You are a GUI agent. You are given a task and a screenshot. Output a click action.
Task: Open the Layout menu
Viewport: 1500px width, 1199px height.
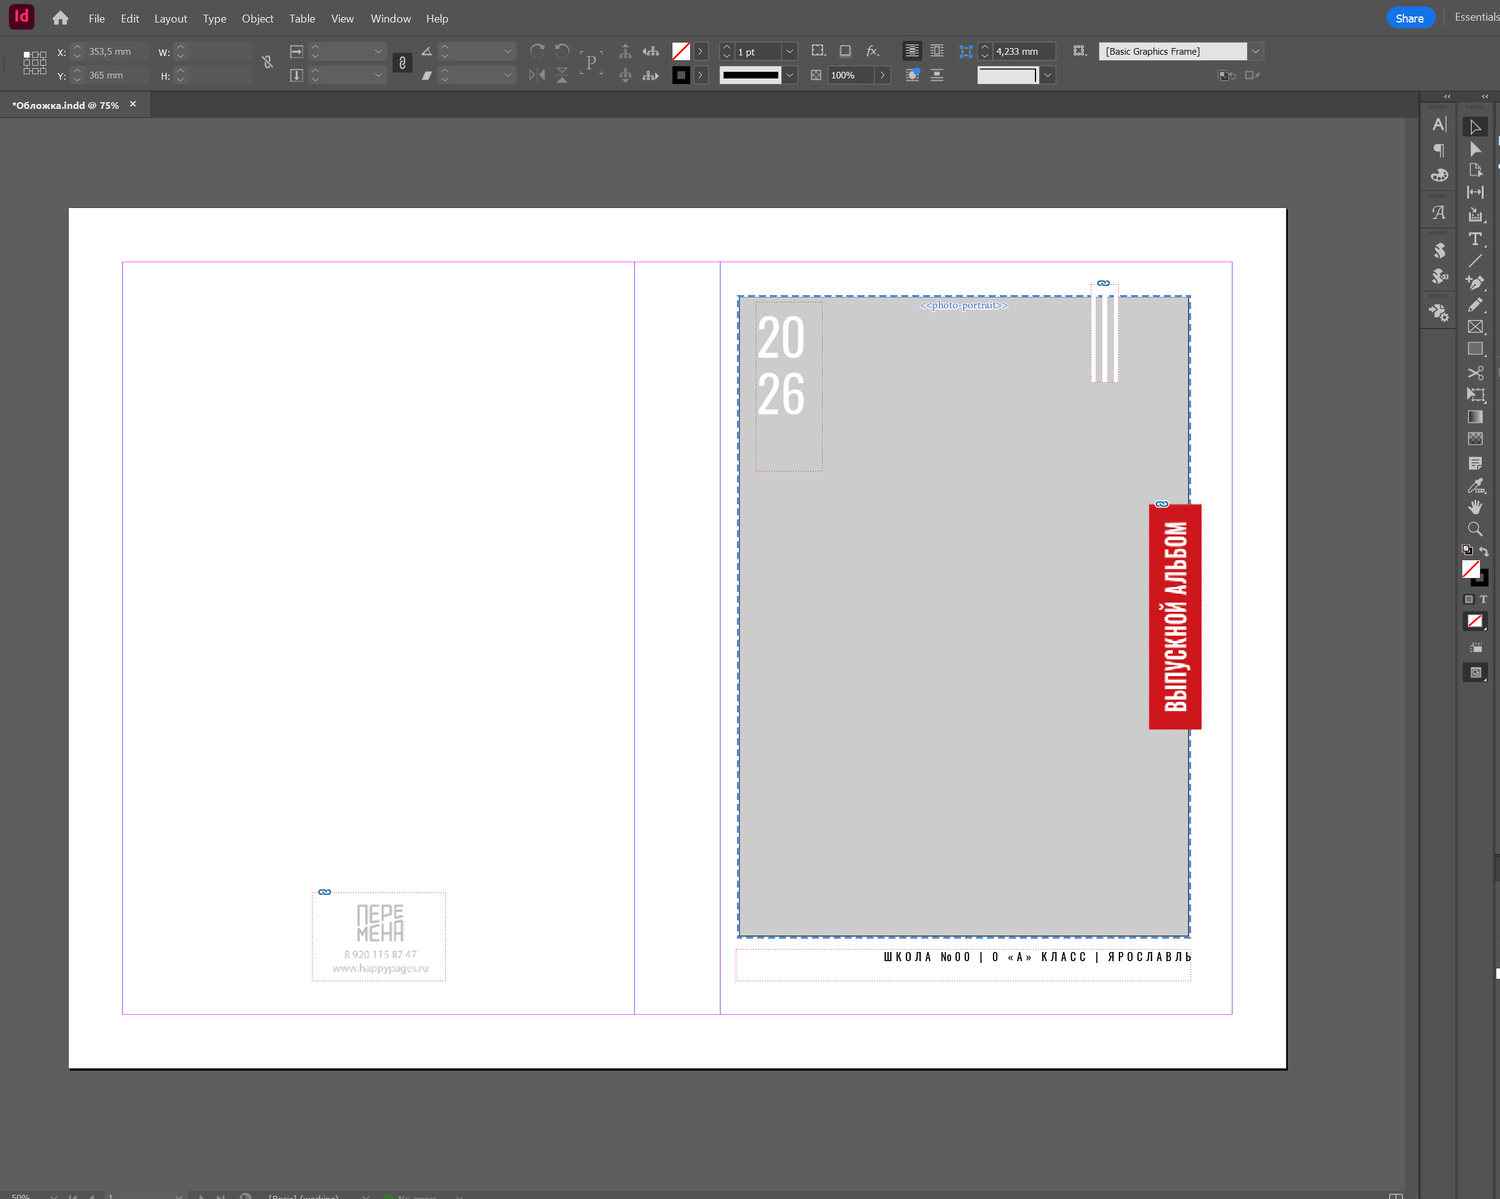pos(170,19)
